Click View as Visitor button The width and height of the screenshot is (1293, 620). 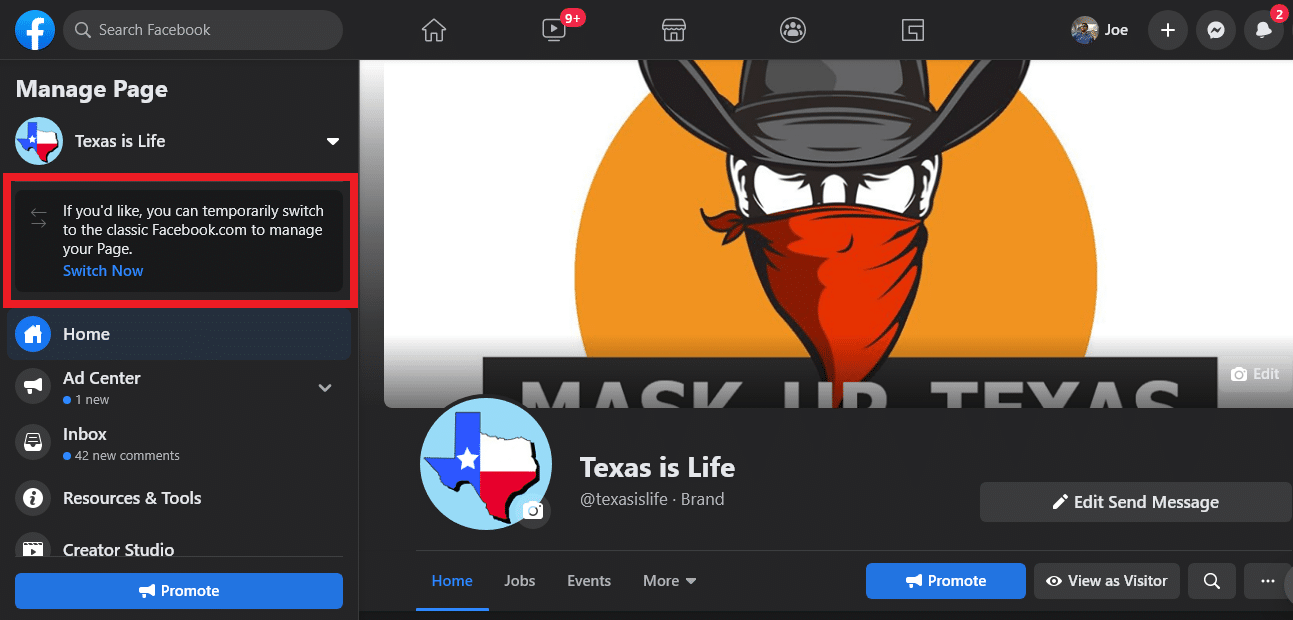pos(1107,581)
